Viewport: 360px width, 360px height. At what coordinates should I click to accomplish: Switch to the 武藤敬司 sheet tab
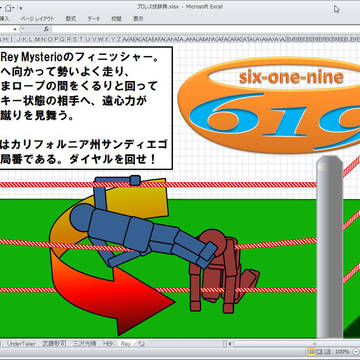point(55,343)
